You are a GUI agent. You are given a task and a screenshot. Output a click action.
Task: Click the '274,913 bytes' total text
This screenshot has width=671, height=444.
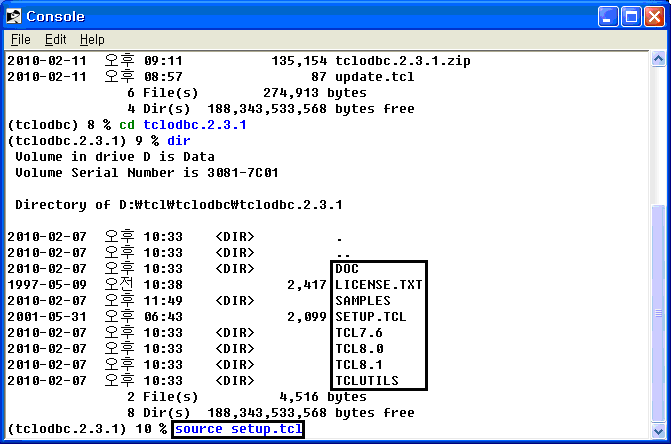tap(315, 93)
